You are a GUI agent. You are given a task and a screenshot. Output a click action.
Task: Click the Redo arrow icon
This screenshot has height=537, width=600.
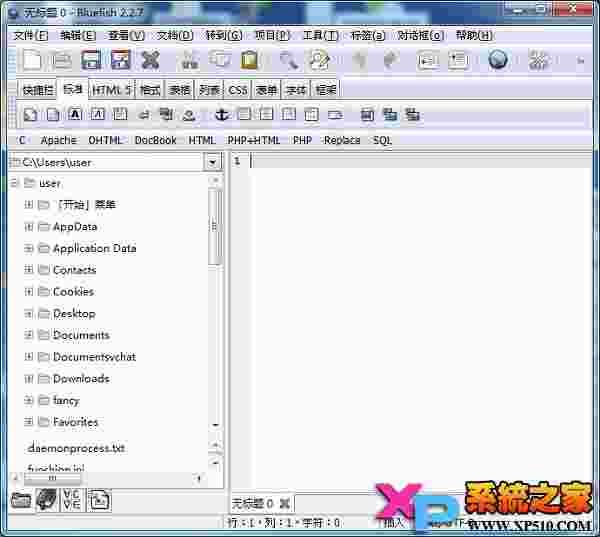390,60
